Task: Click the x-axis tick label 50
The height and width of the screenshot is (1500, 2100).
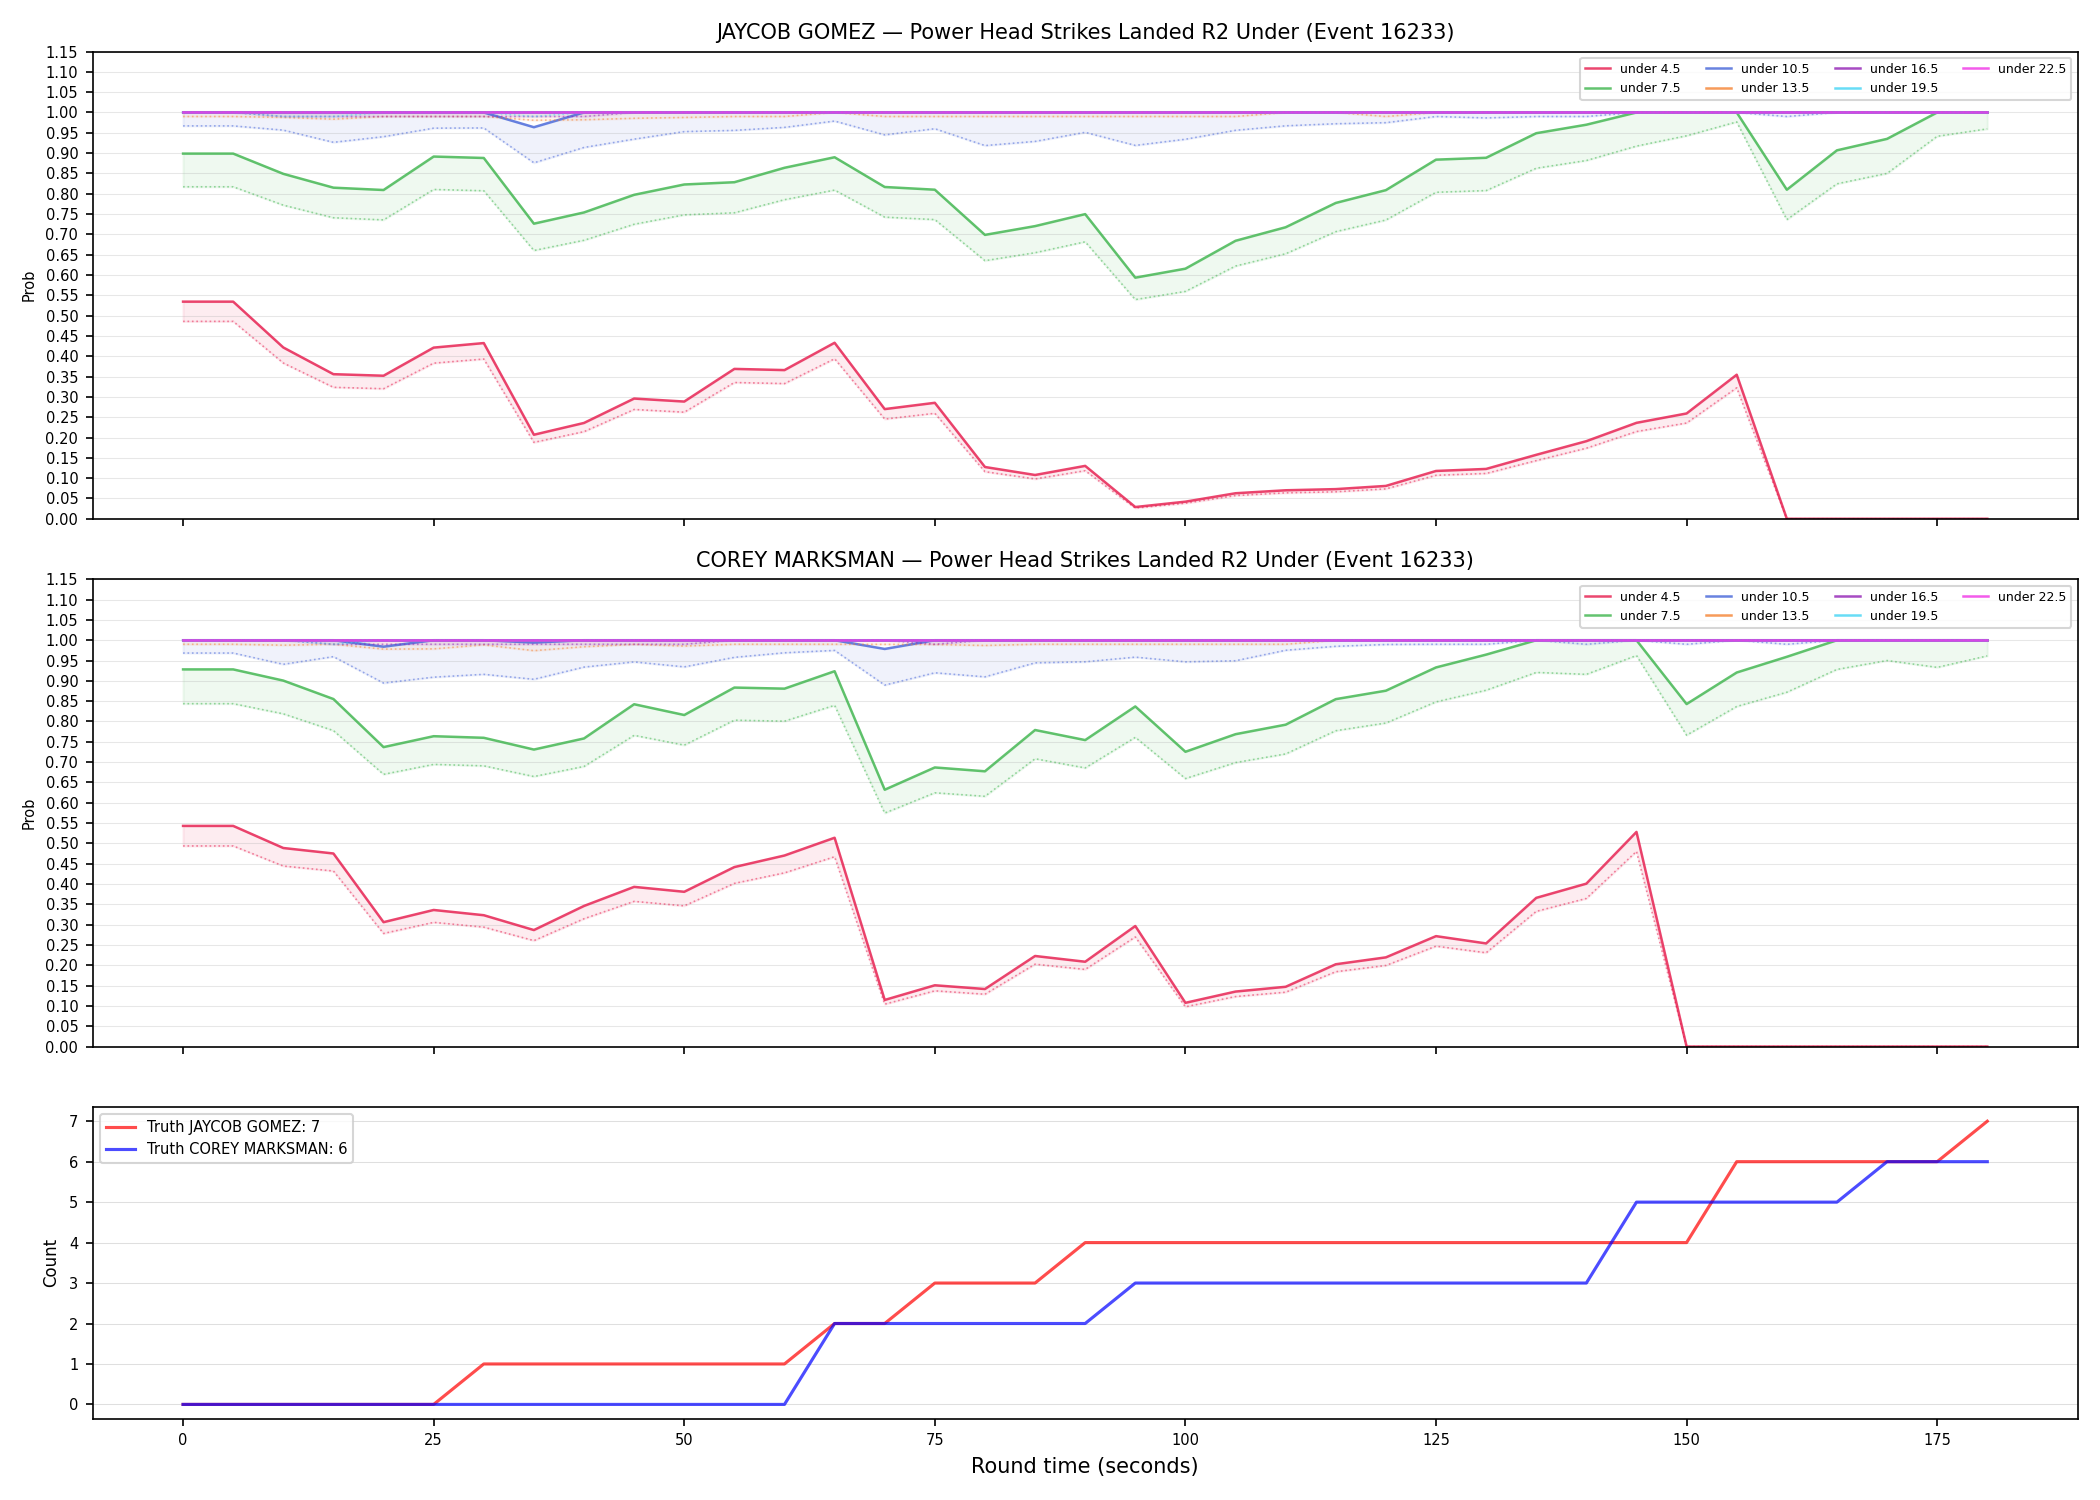Action: [684, 1440]
